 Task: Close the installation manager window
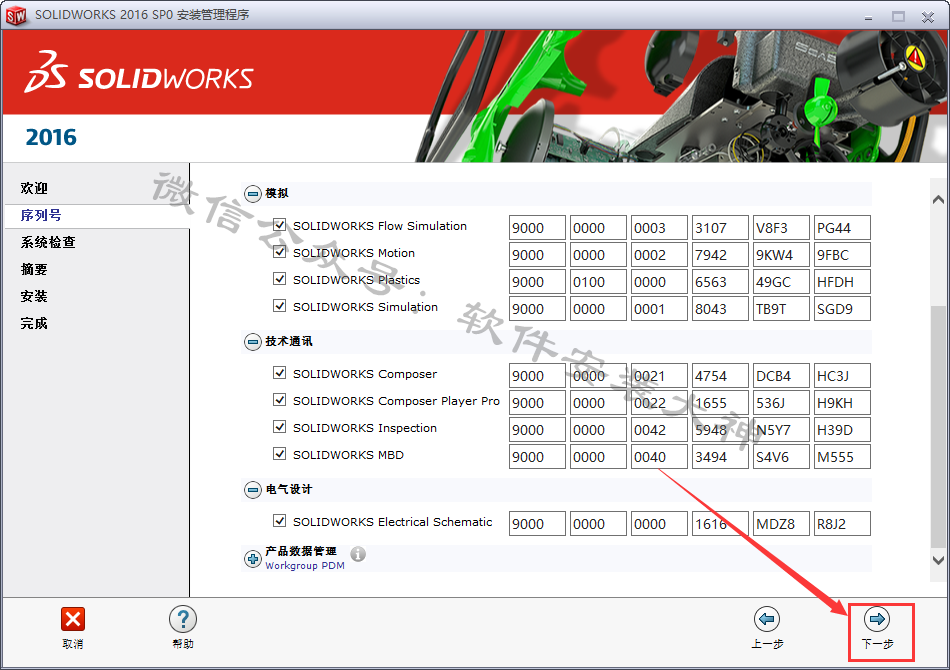[x=928, y=17]
